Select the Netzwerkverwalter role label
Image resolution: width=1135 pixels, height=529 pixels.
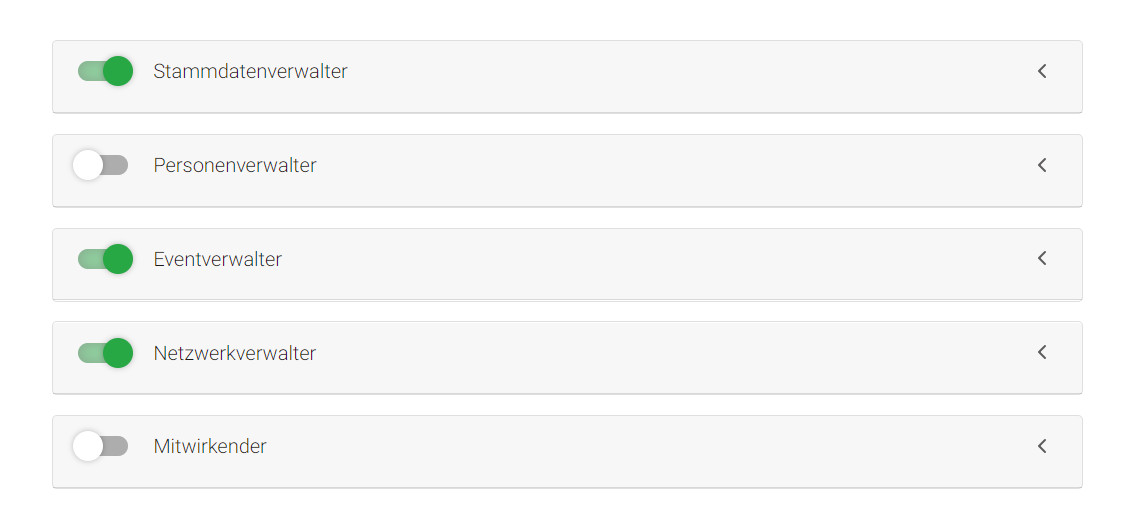(x=235, y=353)
